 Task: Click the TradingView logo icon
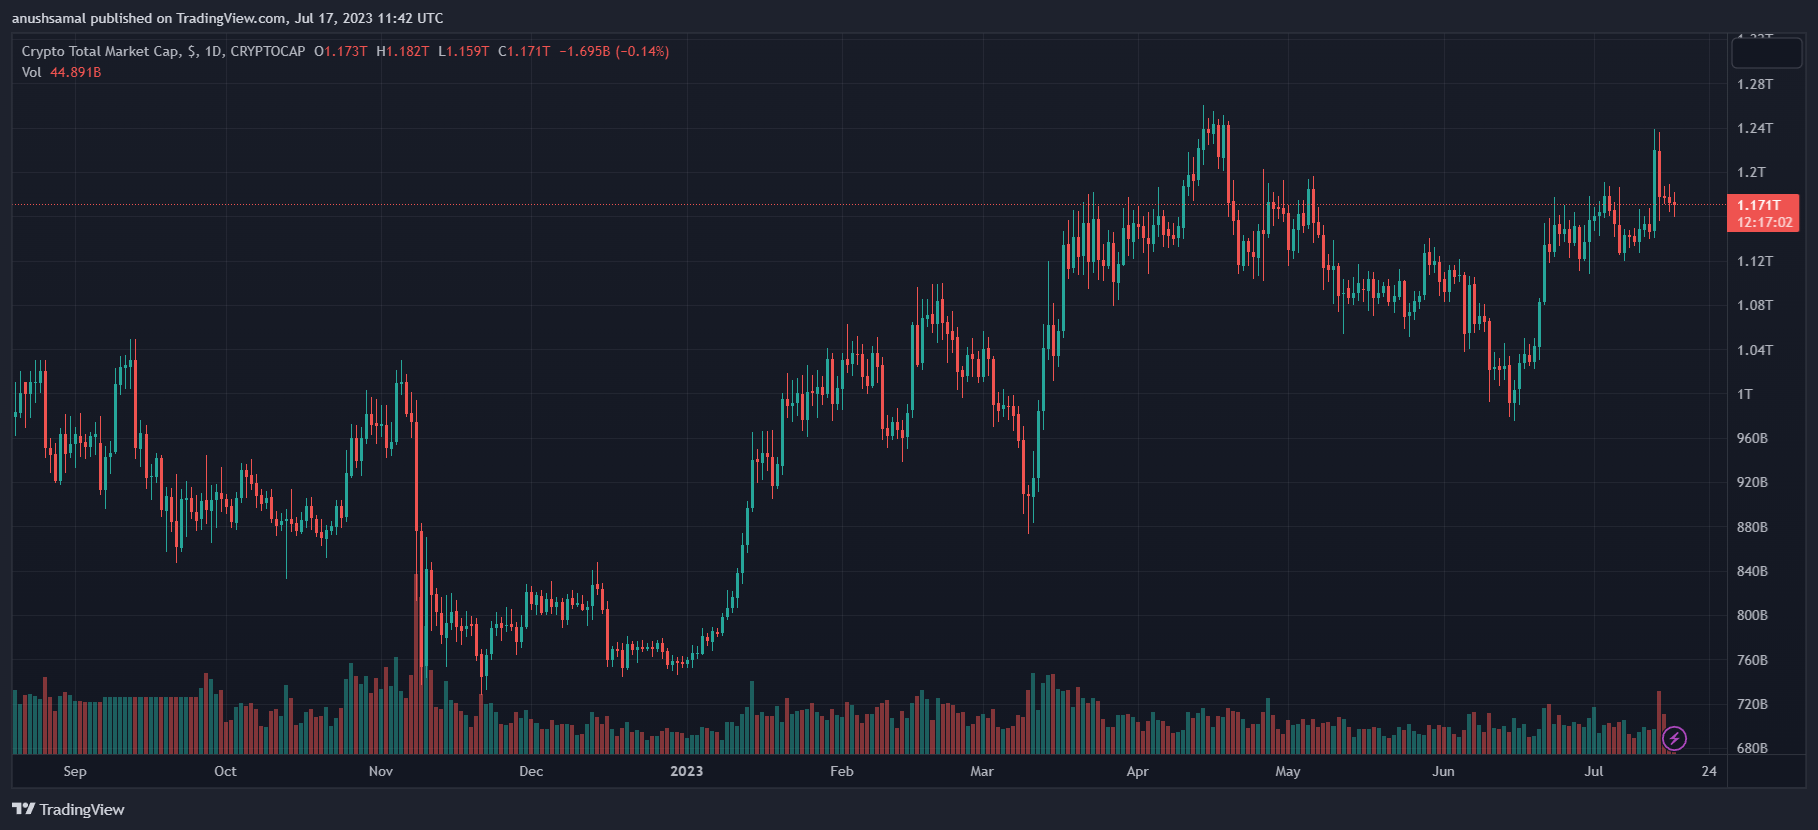(23, 809)
